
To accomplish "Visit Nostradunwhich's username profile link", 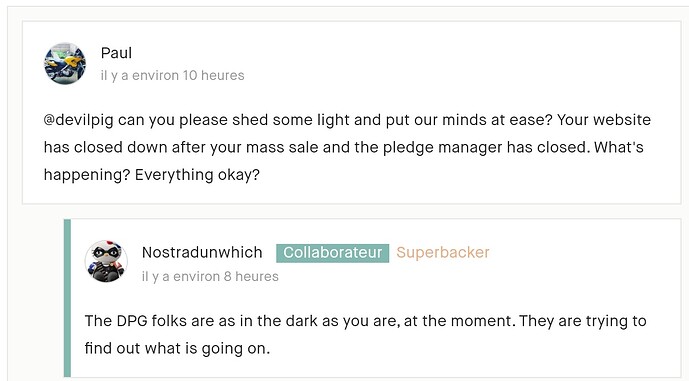I will (x=202, y=252).
